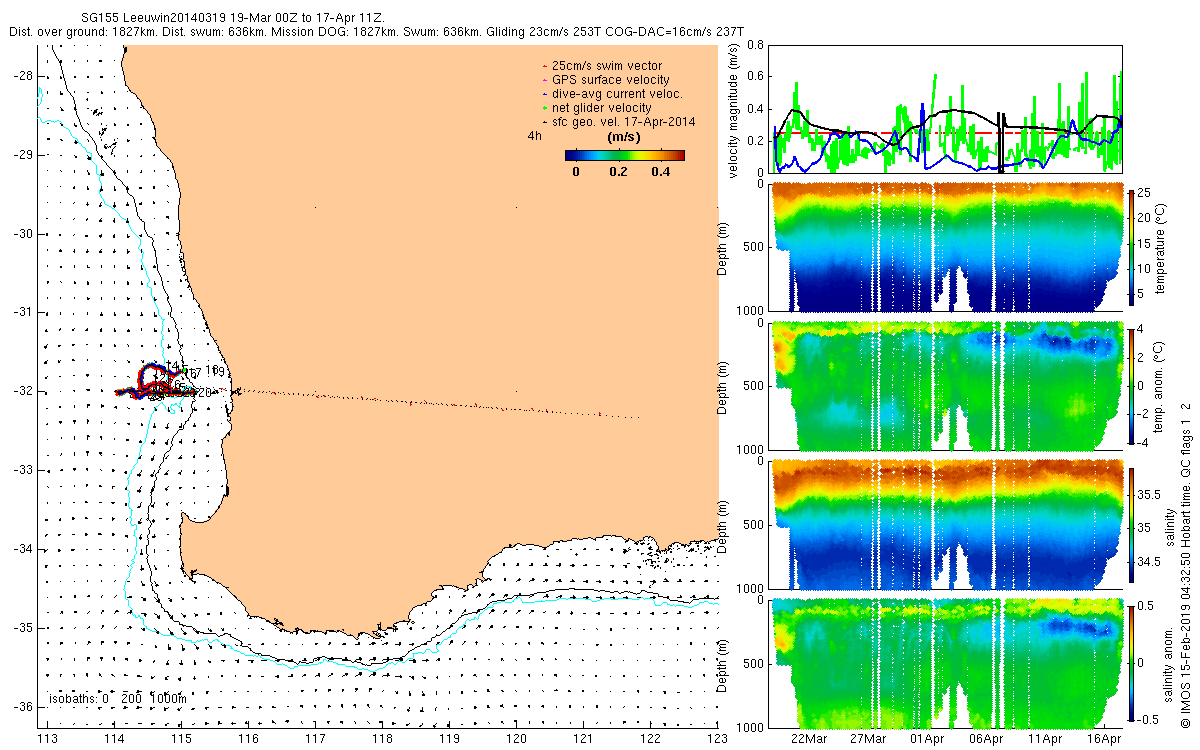Click the salinity colorbar
The height and width of the screenshot is (750, 1200).
coord(1132,525)
